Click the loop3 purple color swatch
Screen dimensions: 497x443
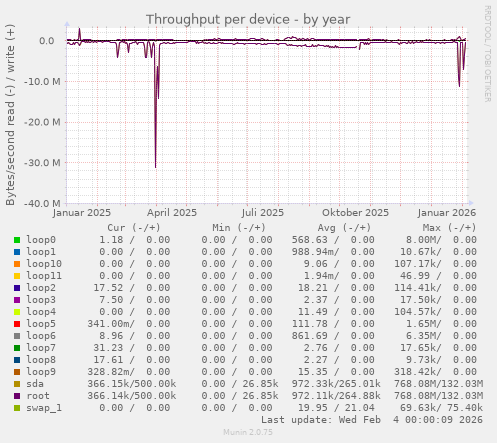[x=17, y=300]
